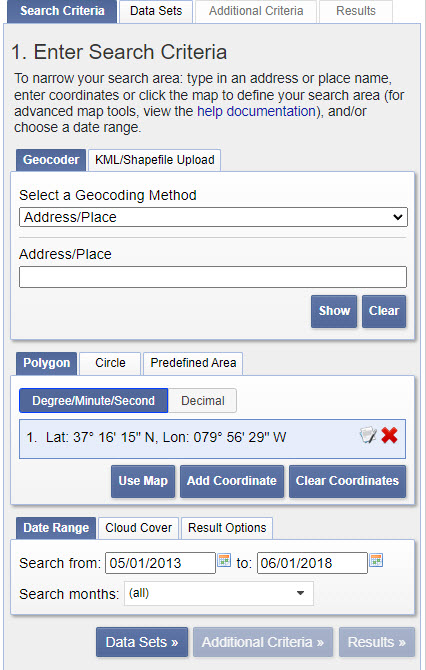Click the Show button
Viewport: 426px width, 670px height.
click(334, 311)
